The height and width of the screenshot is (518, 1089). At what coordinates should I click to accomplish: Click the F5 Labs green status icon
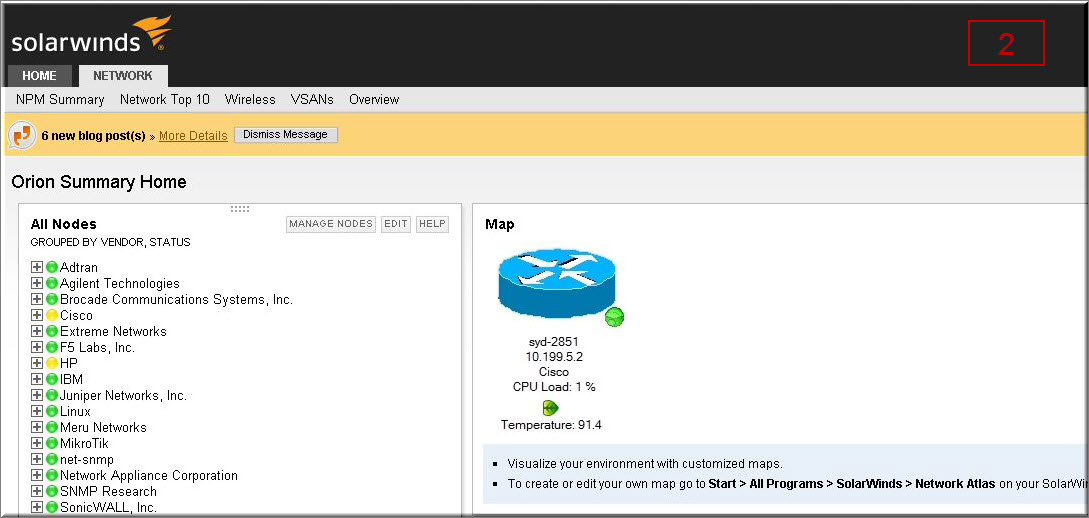coord(52,347)
